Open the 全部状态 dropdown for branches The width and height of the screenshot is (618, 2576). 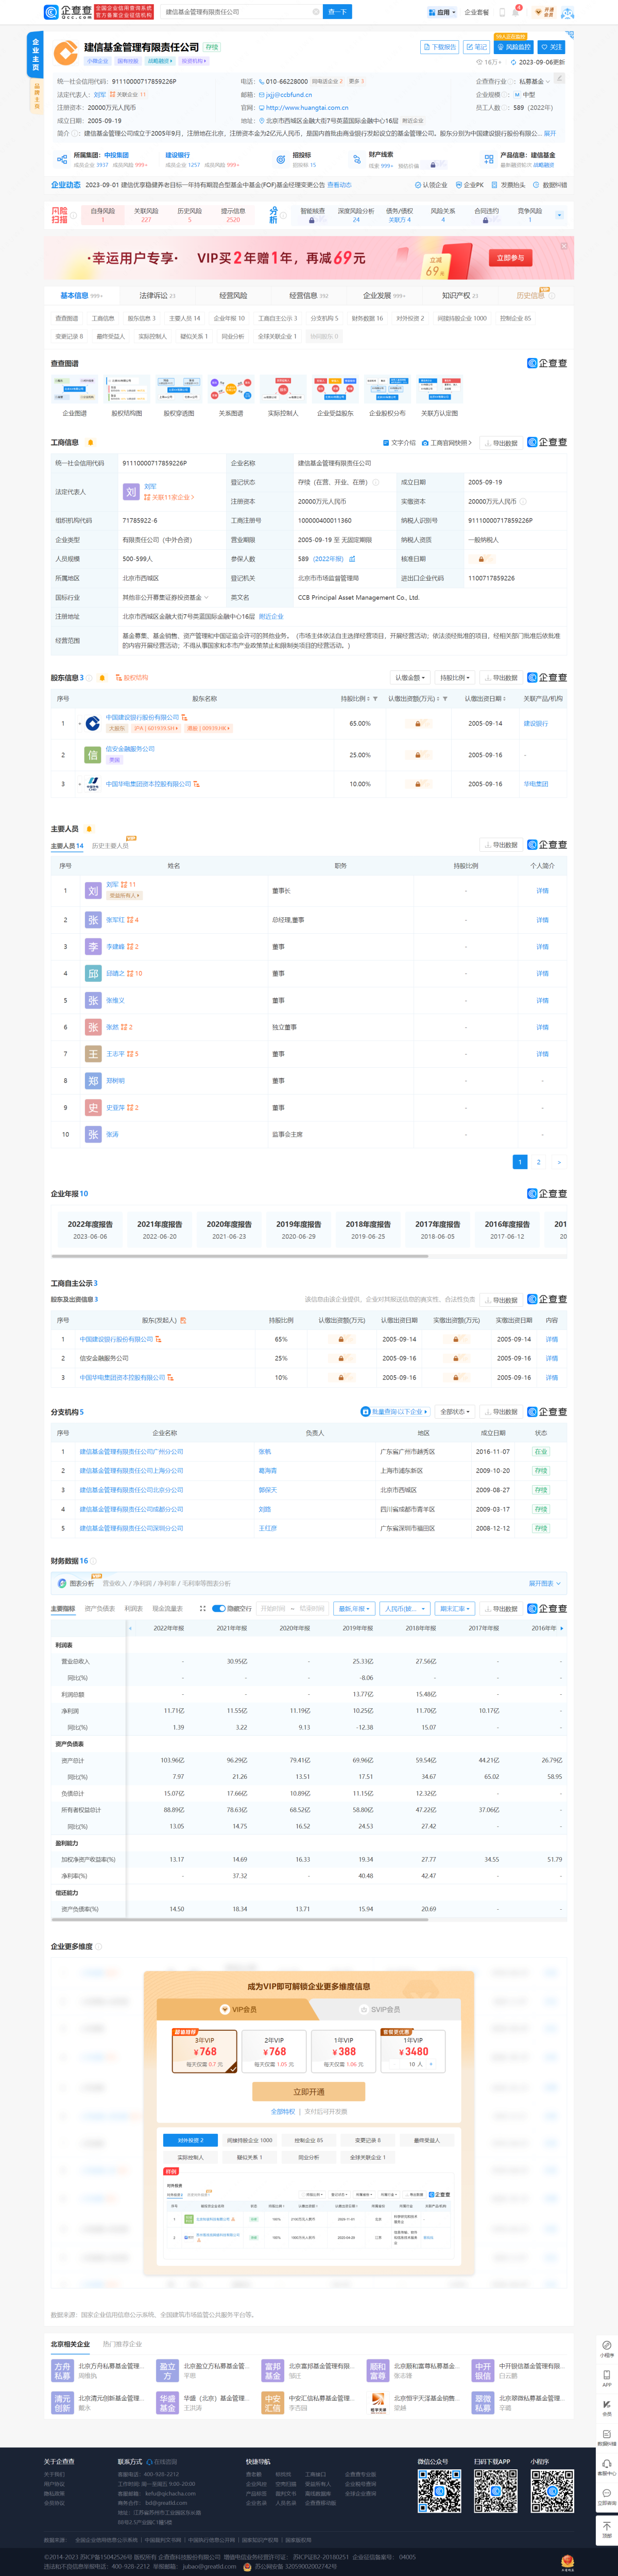[455, 1412]
